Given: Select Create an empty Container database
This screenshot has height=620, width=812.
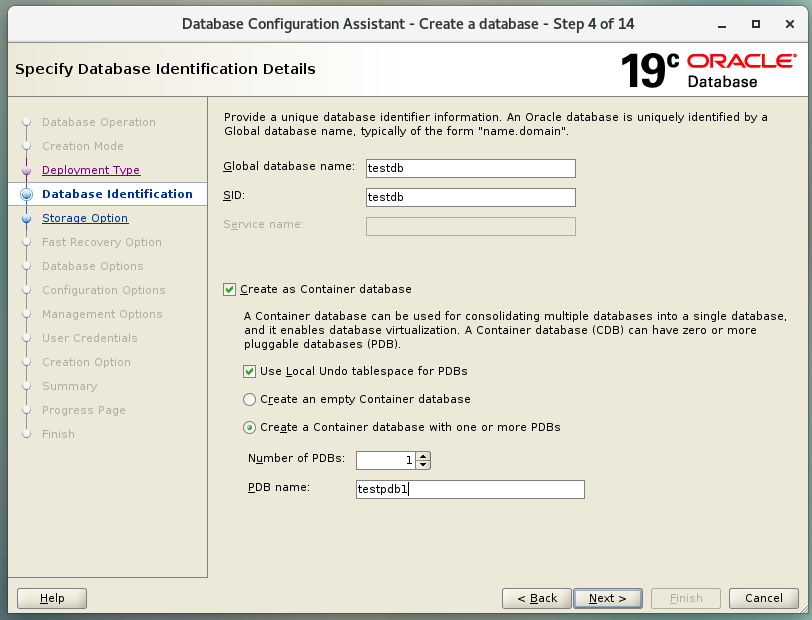Looking at the screenshot, I should [x=250, y=399].
